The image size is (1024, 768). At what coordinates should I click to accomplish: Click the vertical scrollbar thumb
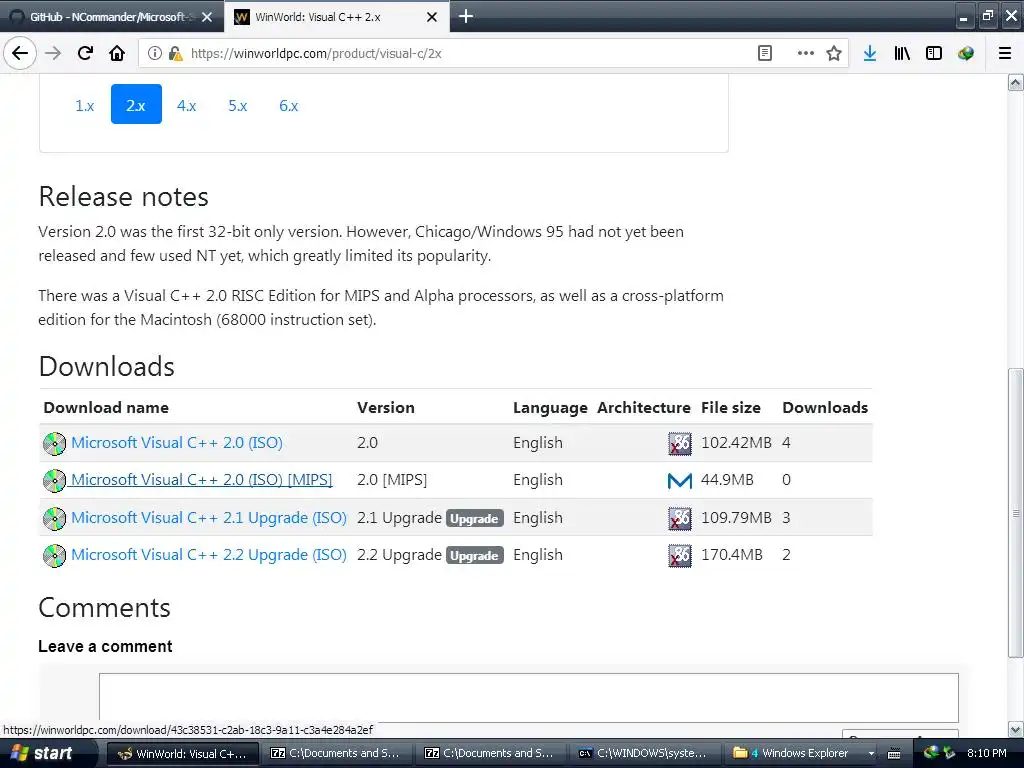(1016, 513)
